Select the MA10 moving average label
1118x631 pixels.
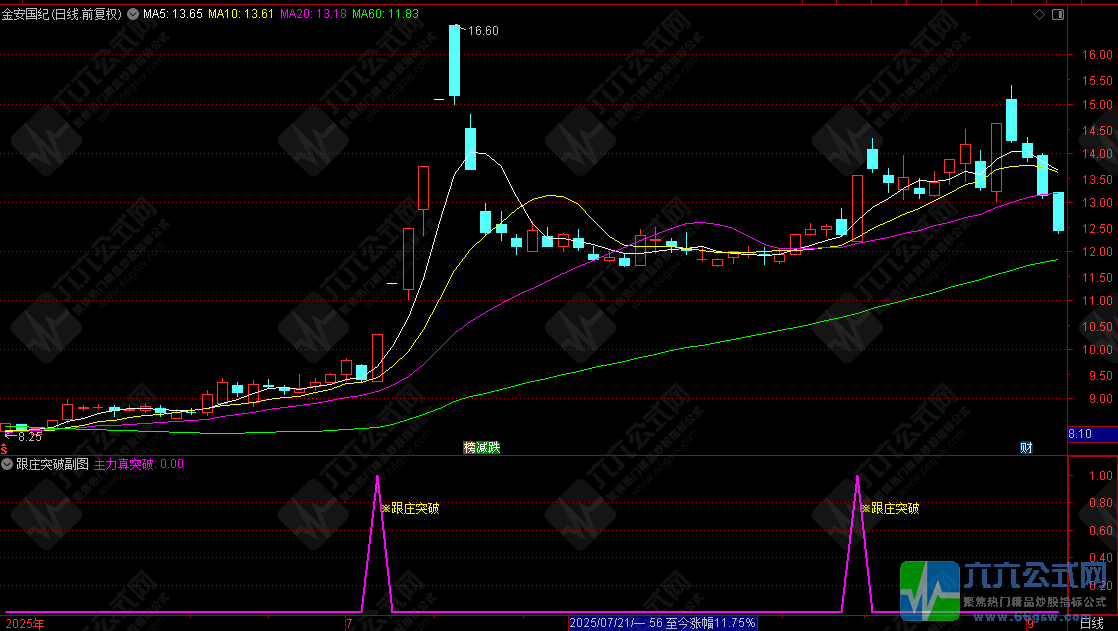tap(241, 15)
